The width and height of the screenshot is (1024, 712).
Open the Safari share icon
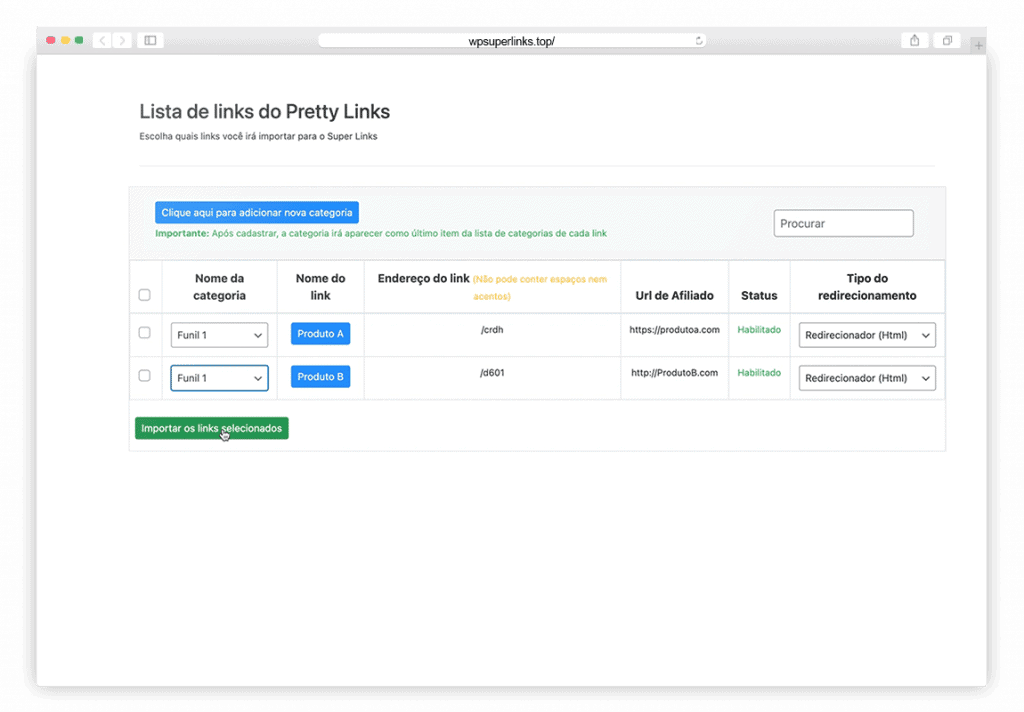click(x=914, y=41)
